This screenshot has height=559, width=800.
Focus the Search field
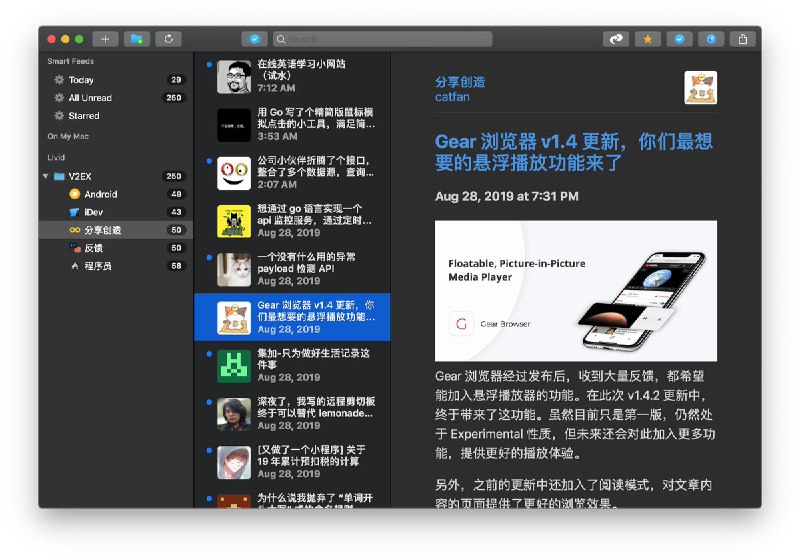(x=385, y=39)
